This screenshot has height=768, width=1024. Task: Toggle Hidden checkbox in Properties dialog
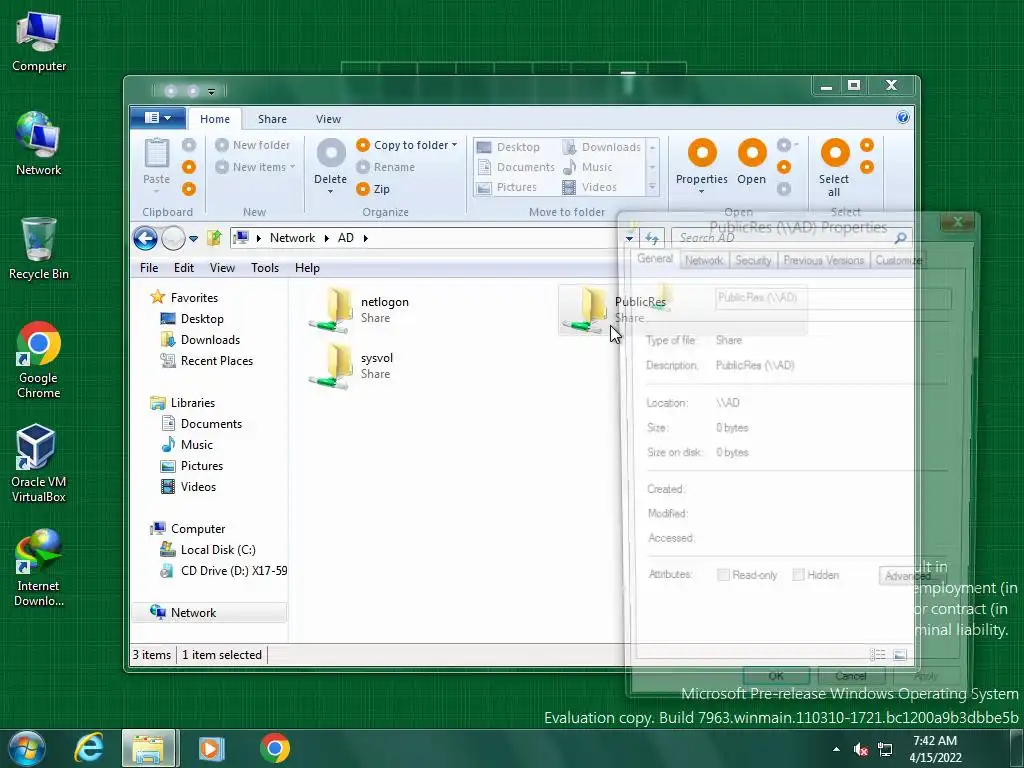[798, 575]
